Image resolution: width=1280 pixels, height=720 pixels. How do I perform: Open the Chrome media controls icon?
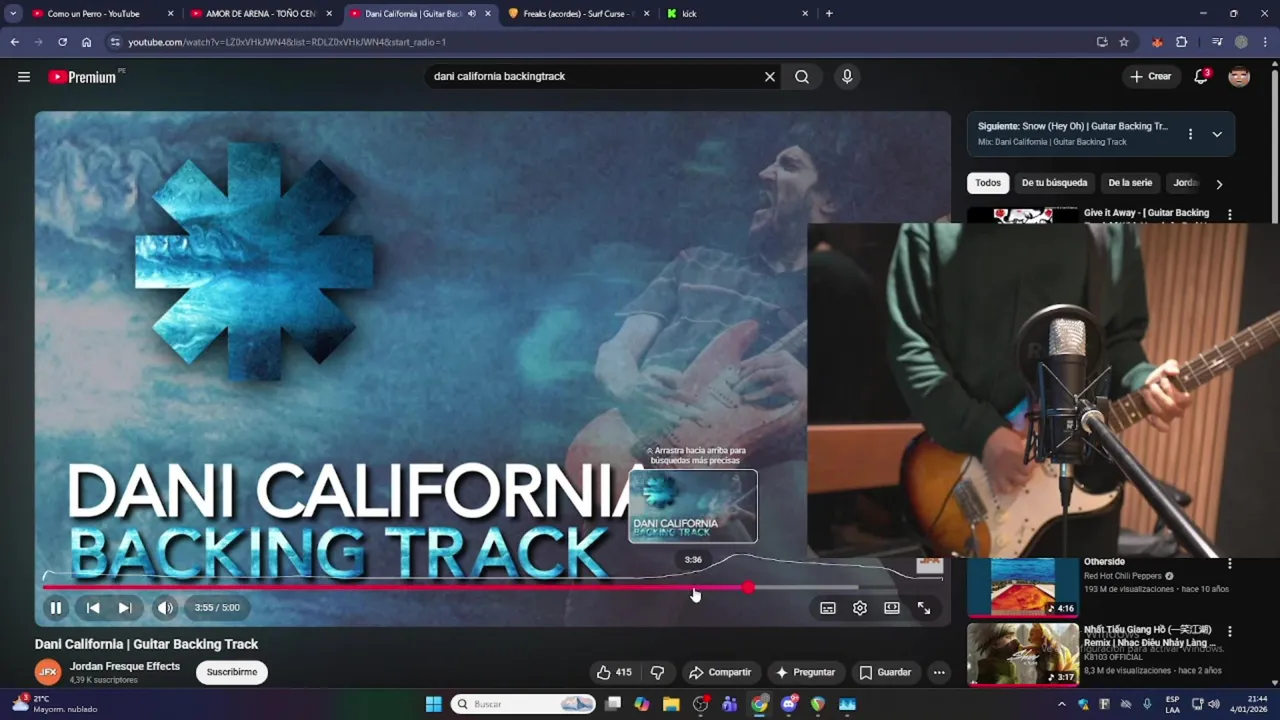[1216, 42]
